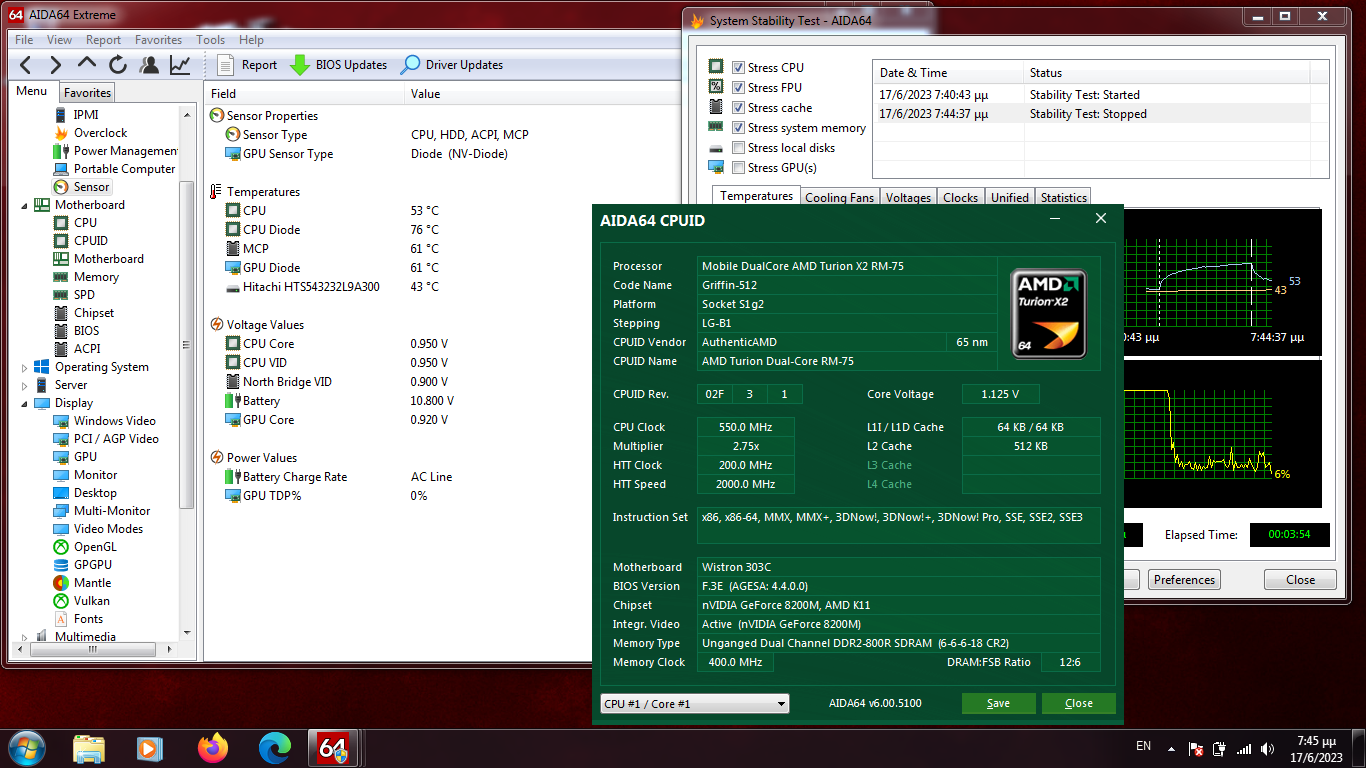
Task: Open the user/manage icon in toolbar
Action: (149, 65)
